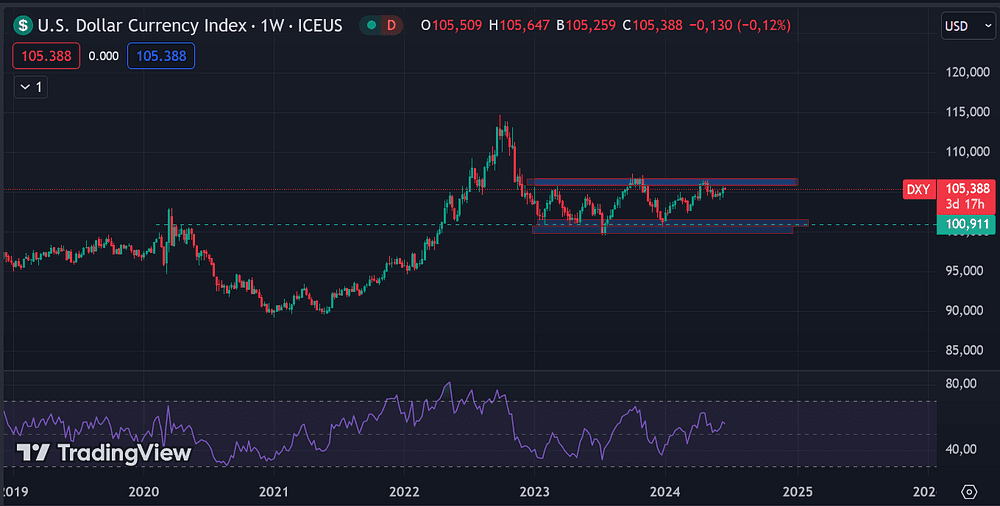Viewport: 1000px width, 506px height.
Task: Click the red D data-delay badge
Action: point(392,26)
